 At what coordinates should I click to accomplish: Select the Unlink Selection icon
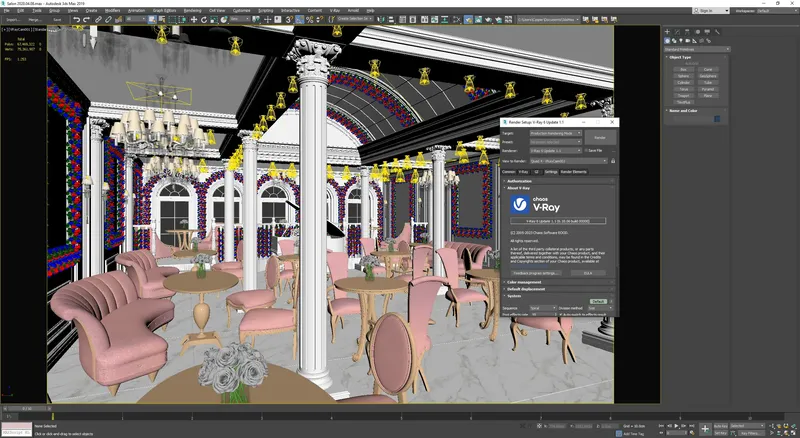click(x=108, y=20)
